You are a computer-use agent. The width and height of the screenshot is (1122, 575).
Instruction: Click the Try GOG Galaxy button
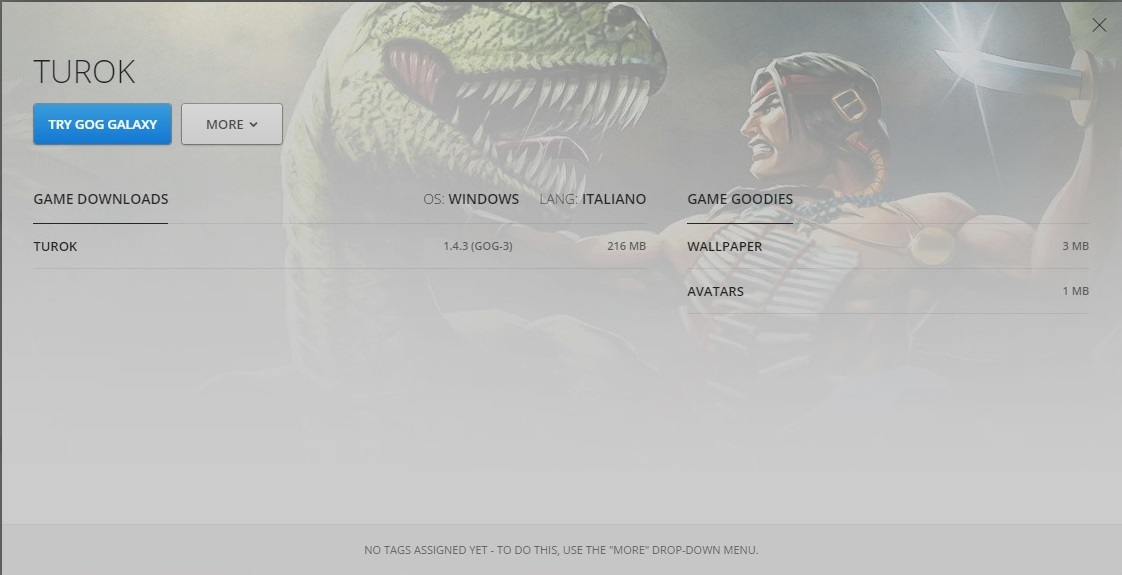point(102,124)
